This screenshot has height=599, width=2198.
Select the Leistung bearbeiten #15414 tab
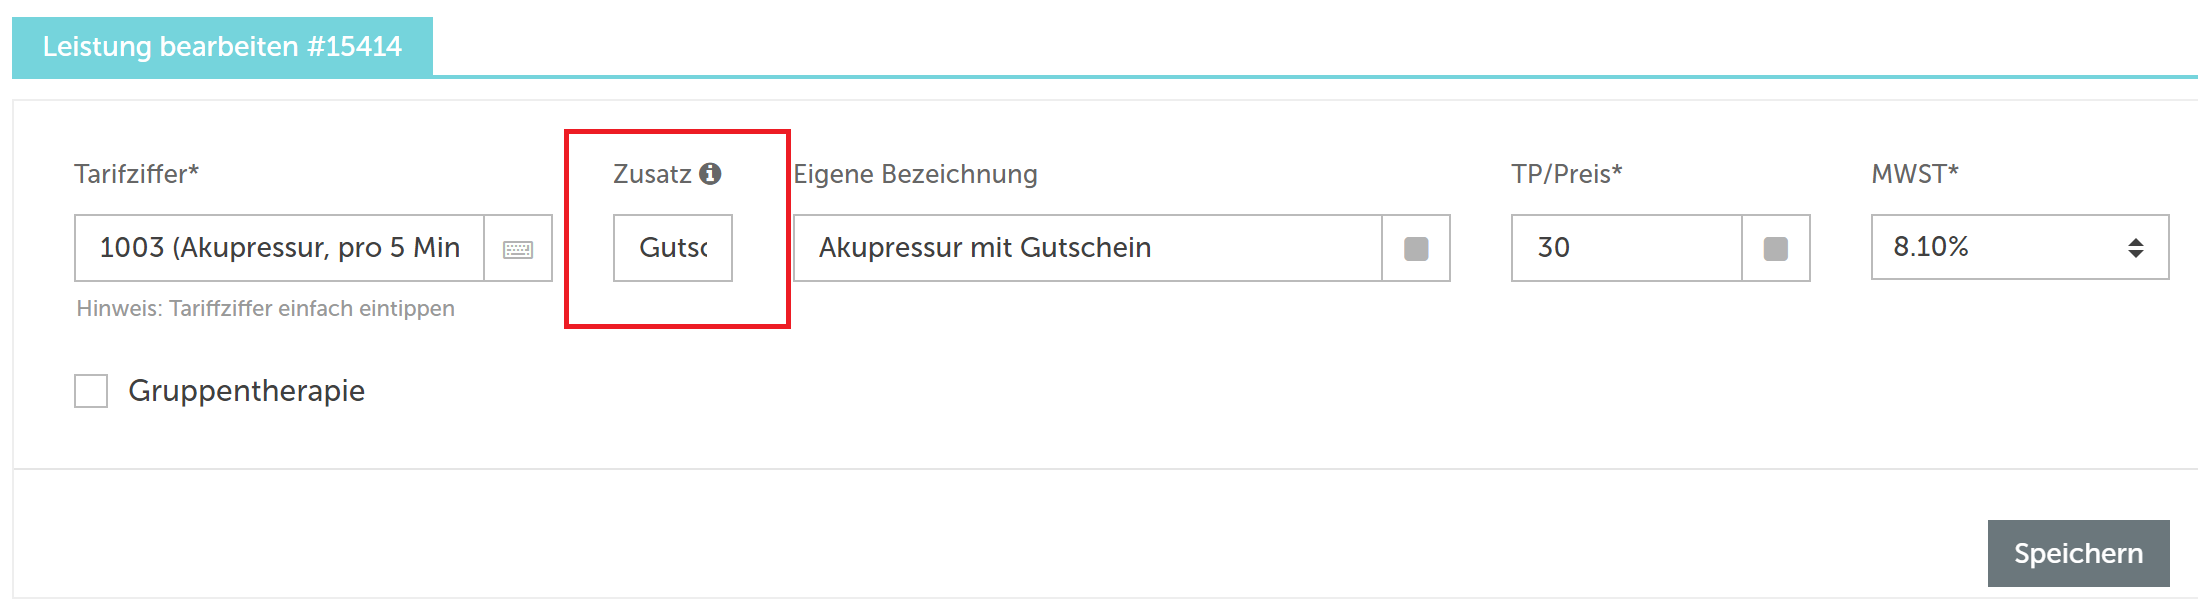point(222,46)
